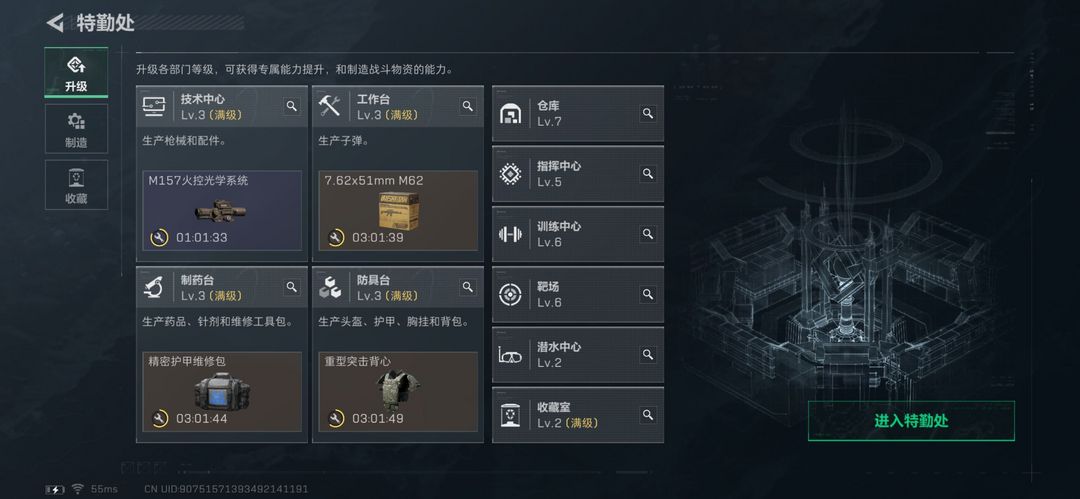Select the 7.62x51mm M62 ammo item
This screenshot has height=499, width=1080.
point(398,210)
